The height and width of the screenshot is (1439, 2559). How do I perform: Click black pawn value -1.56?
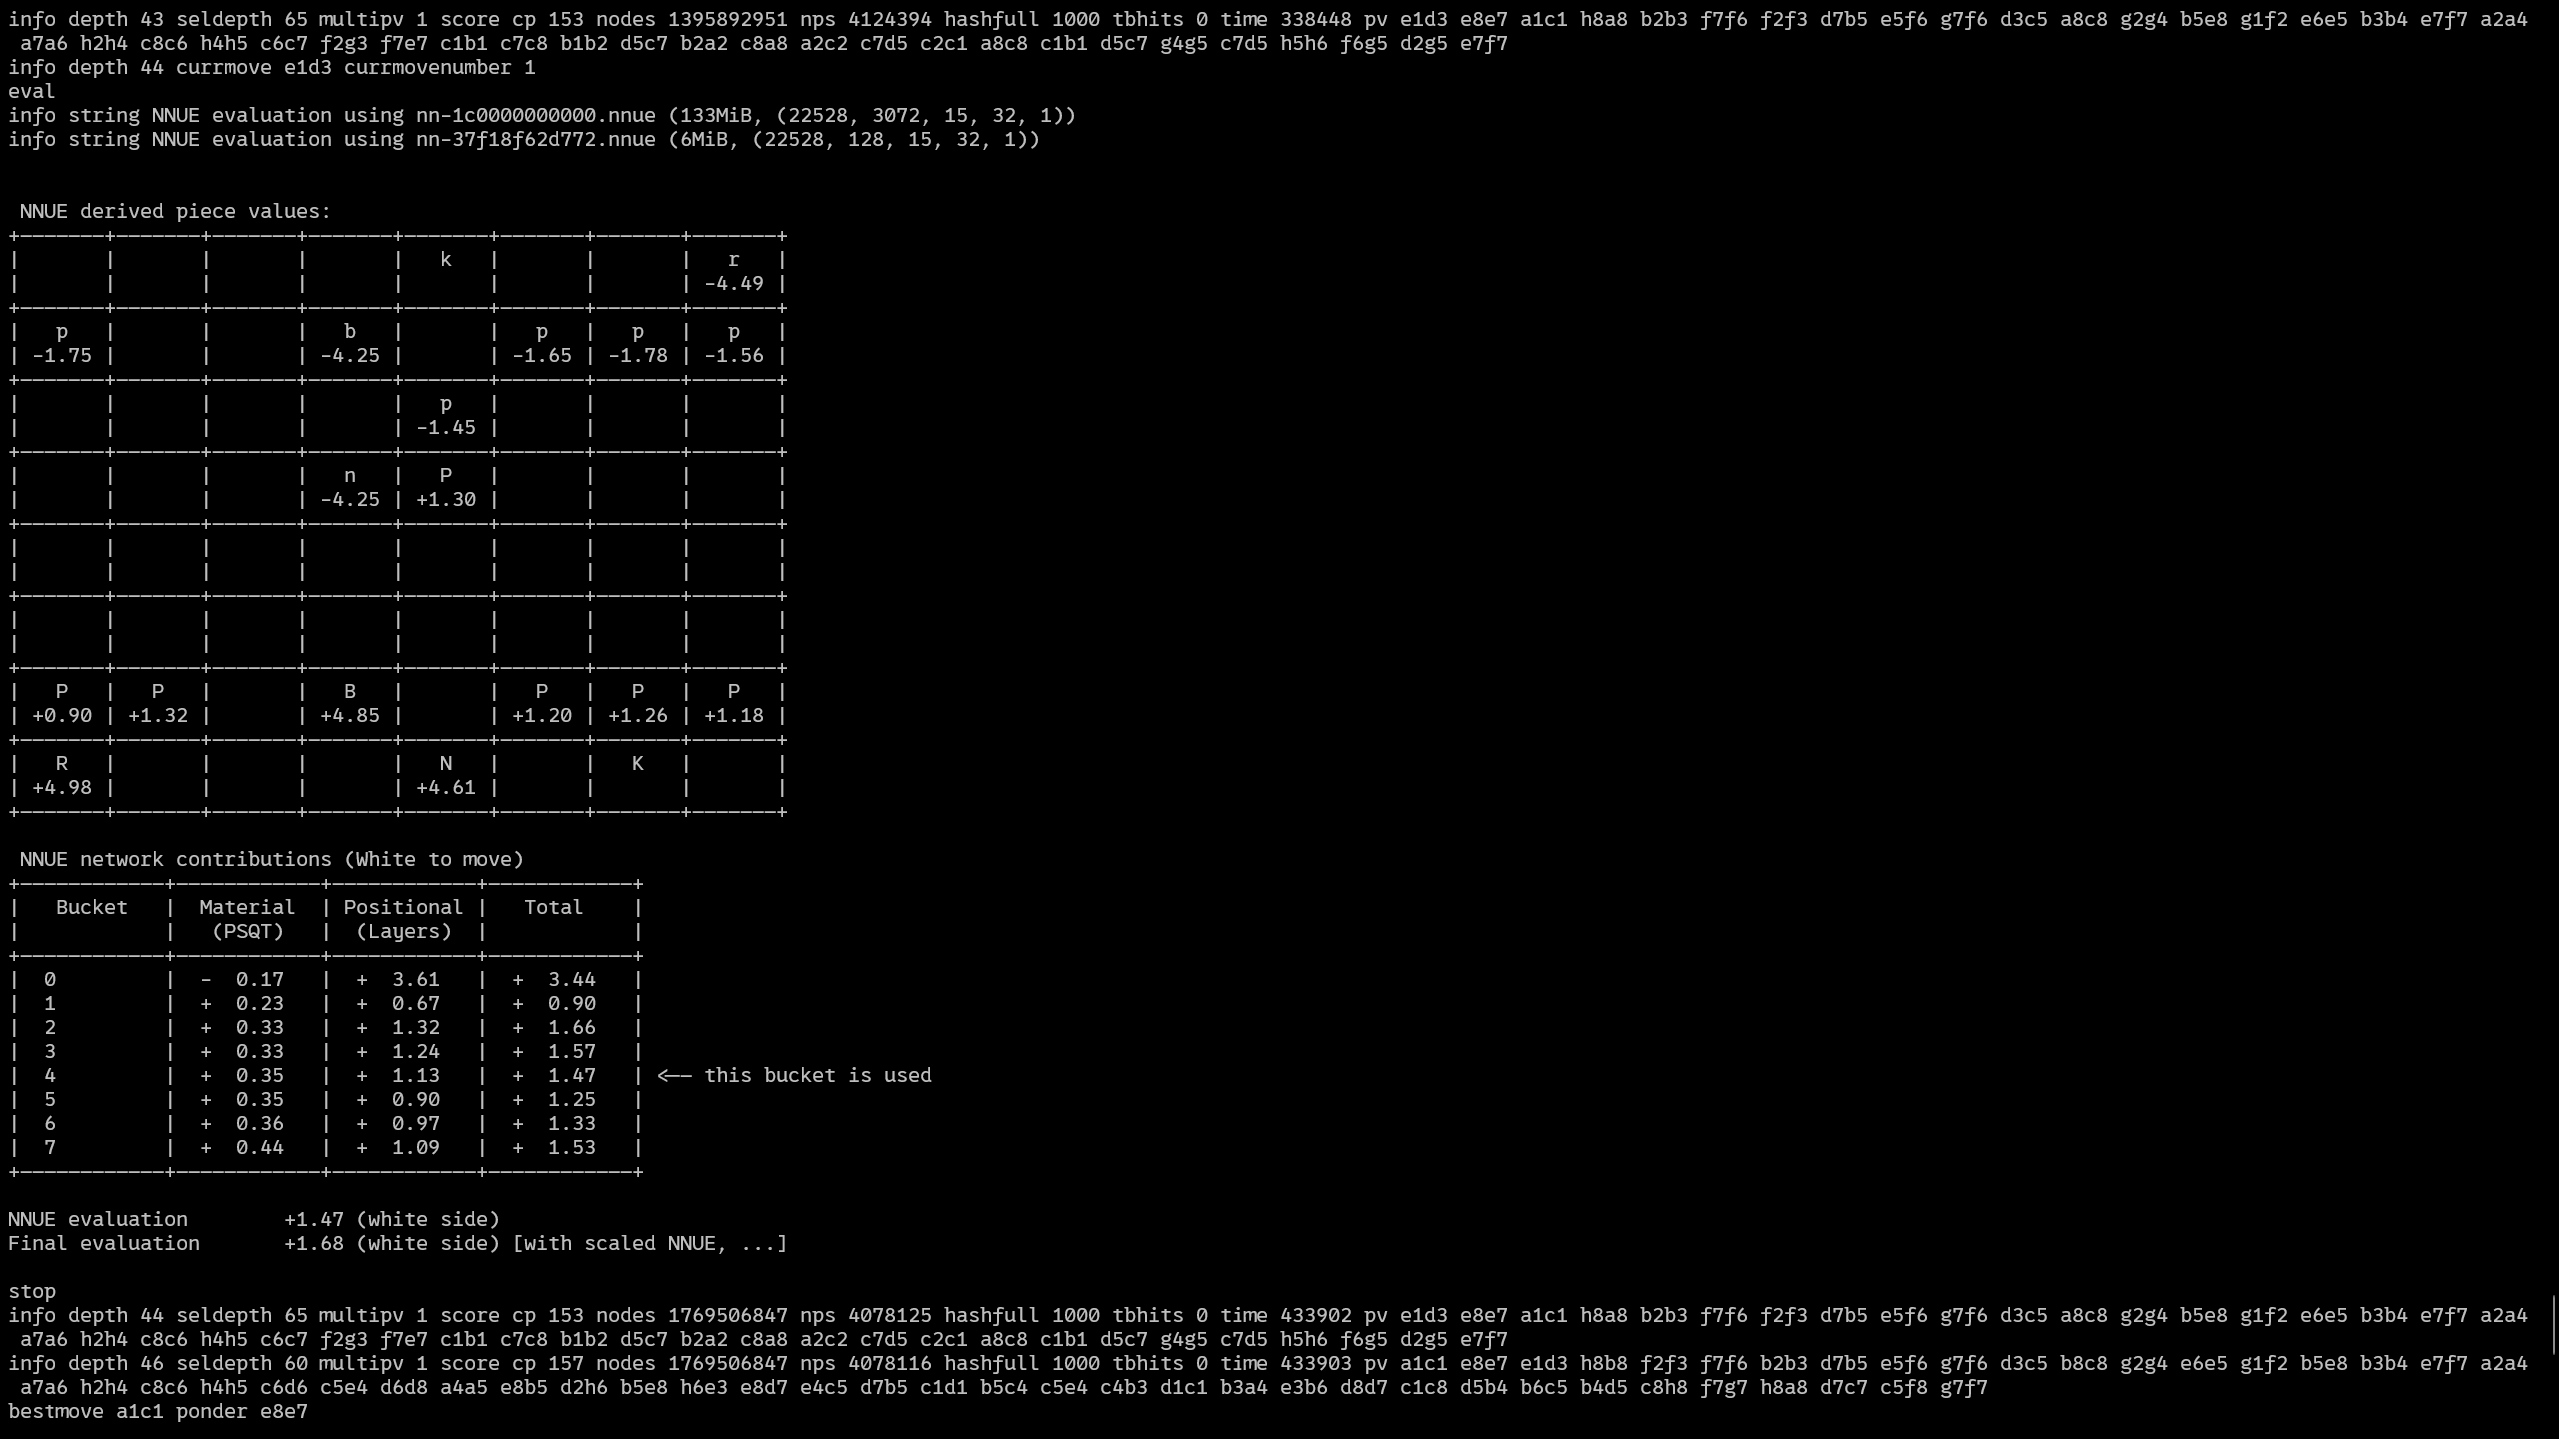click(734, 355)
